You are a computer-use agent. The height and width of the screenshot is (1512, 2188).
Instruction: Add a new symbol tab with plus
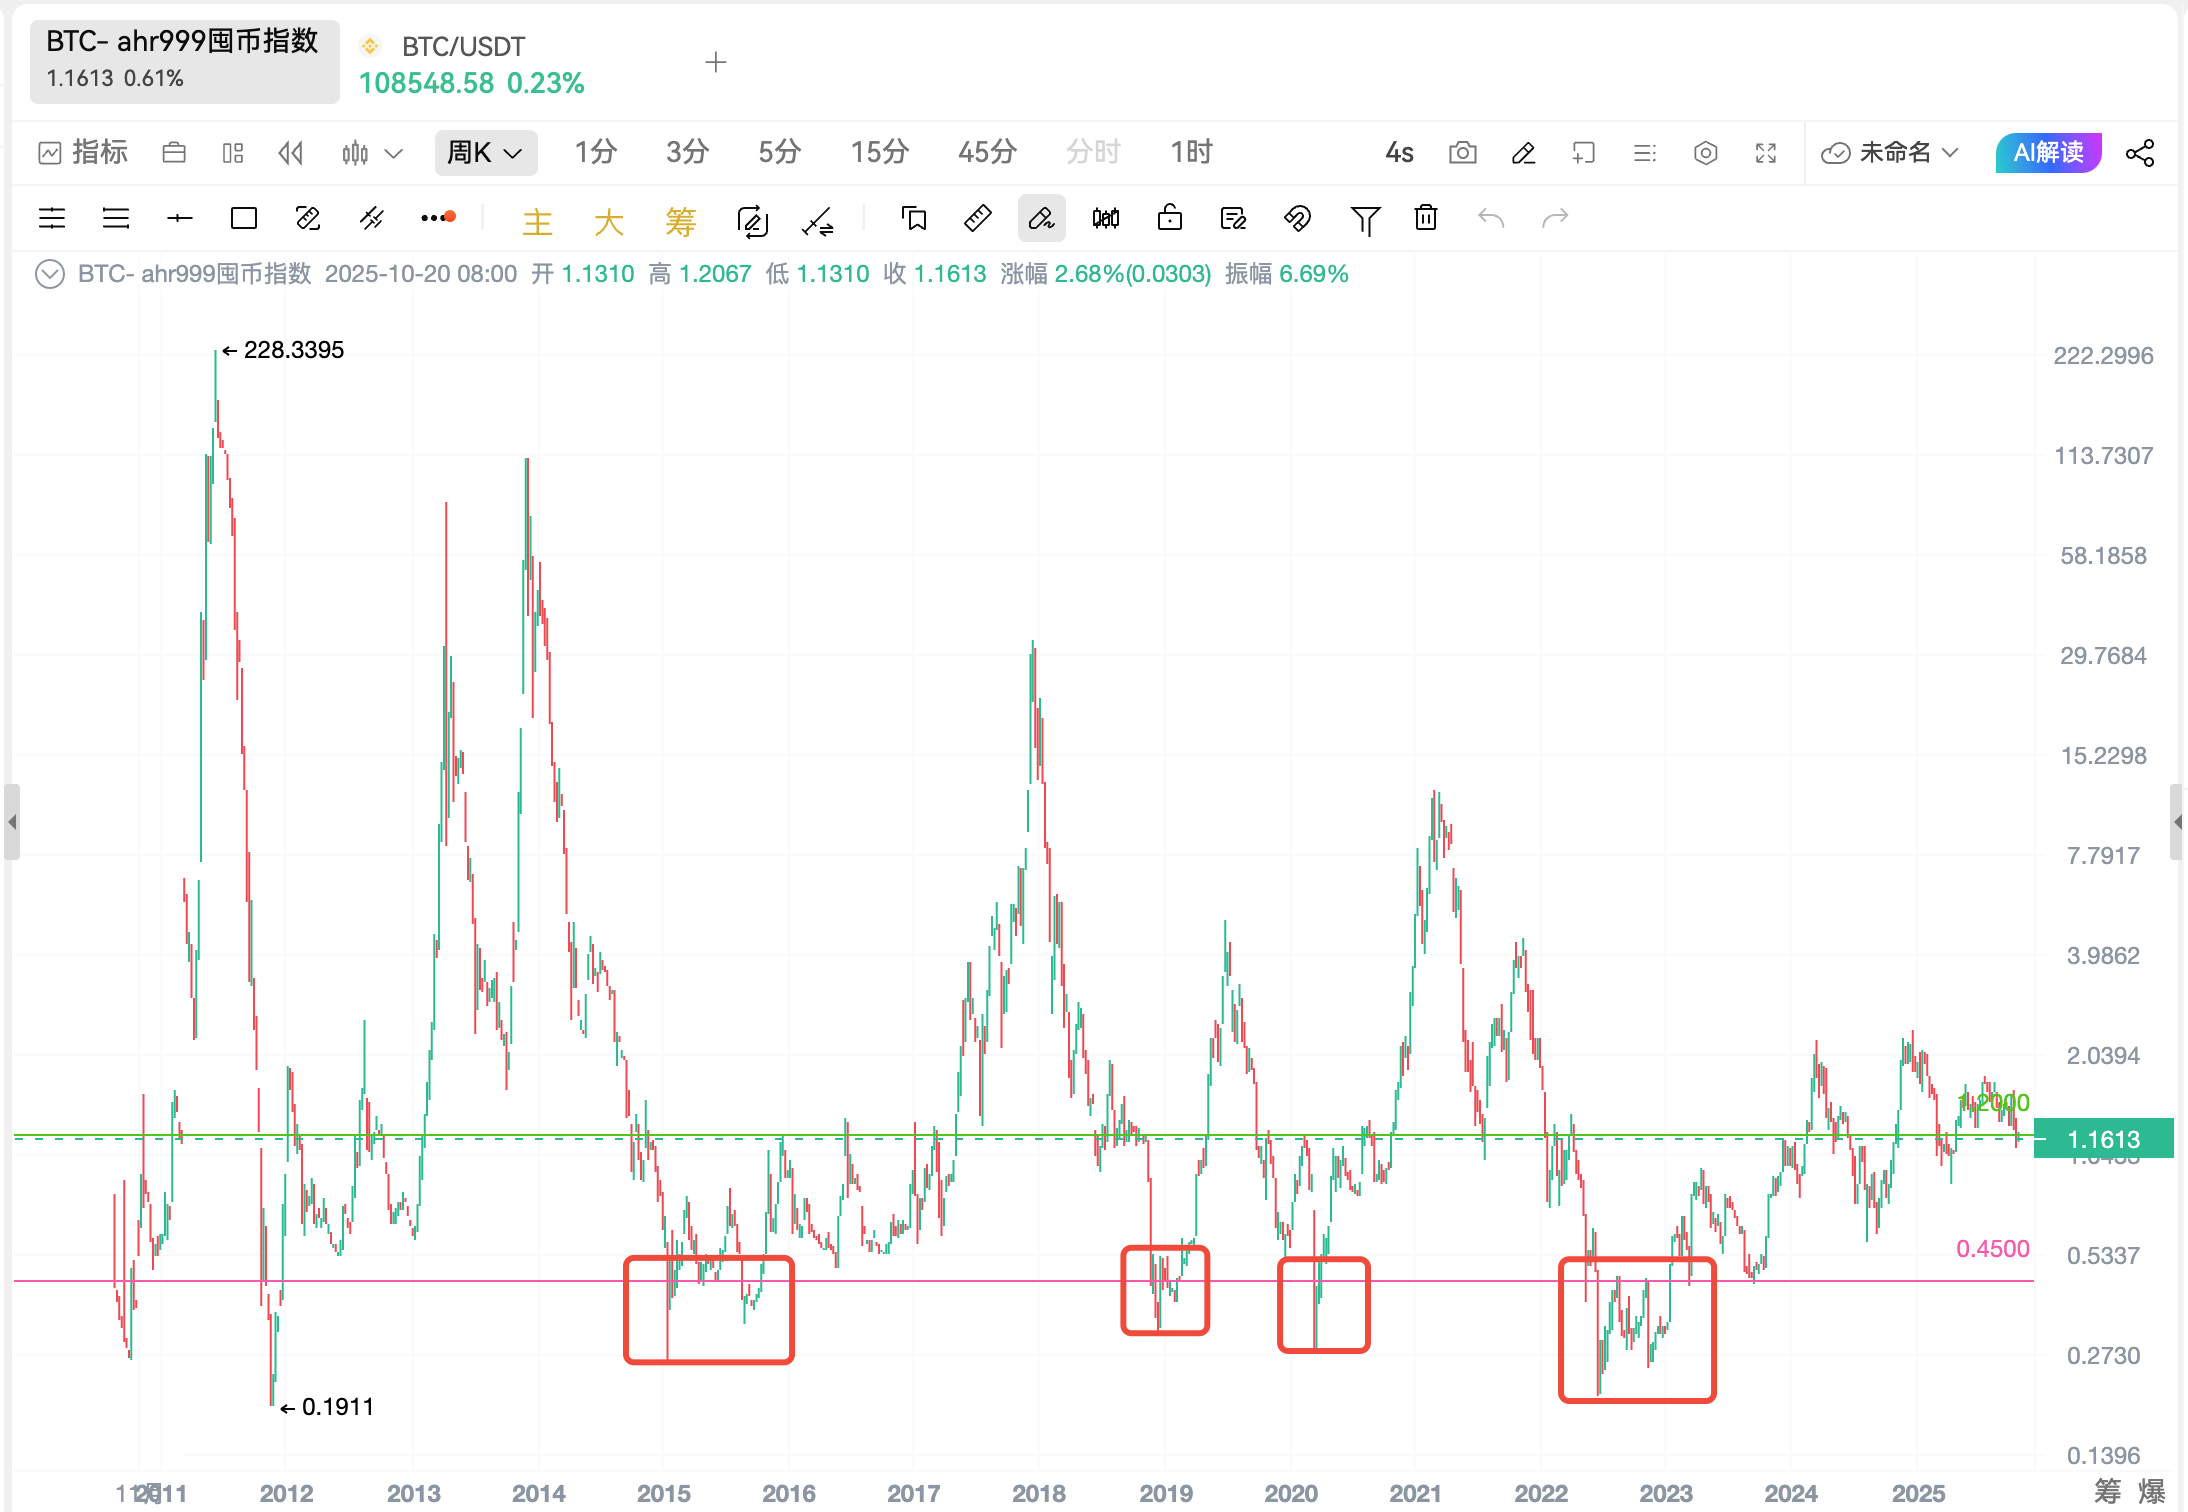point(715,63)
